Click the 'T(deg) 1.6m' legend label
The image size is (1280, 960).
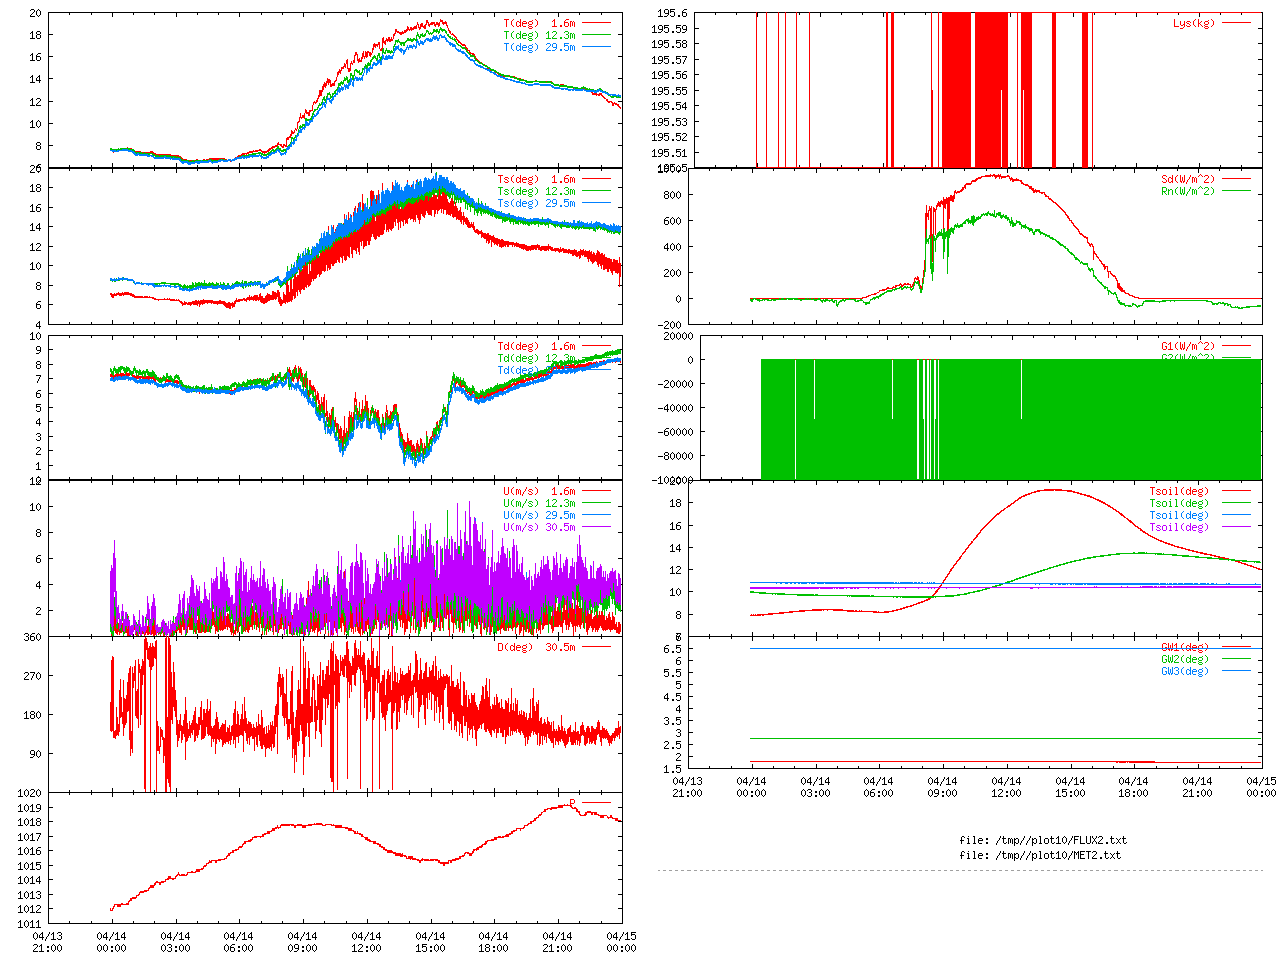tap(539, 23)
